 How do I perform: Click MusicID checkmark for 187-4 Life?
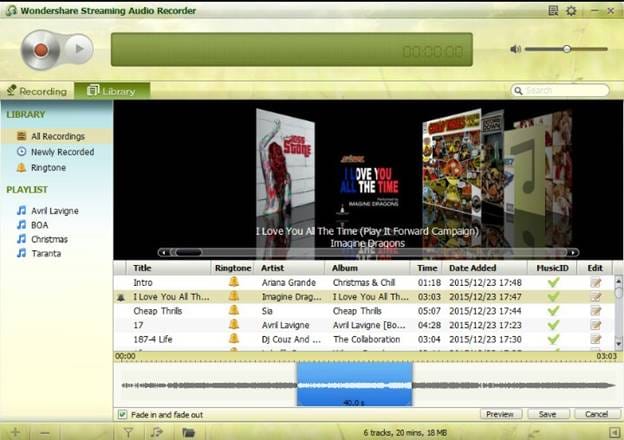point(553,339)
